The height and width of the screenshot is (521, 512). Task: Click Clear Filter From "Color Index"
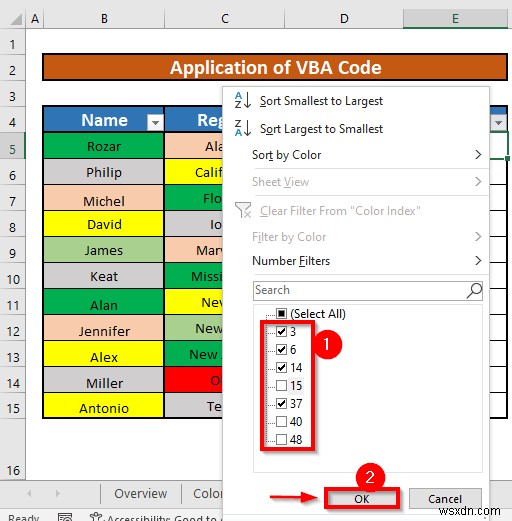pos(340,211)
